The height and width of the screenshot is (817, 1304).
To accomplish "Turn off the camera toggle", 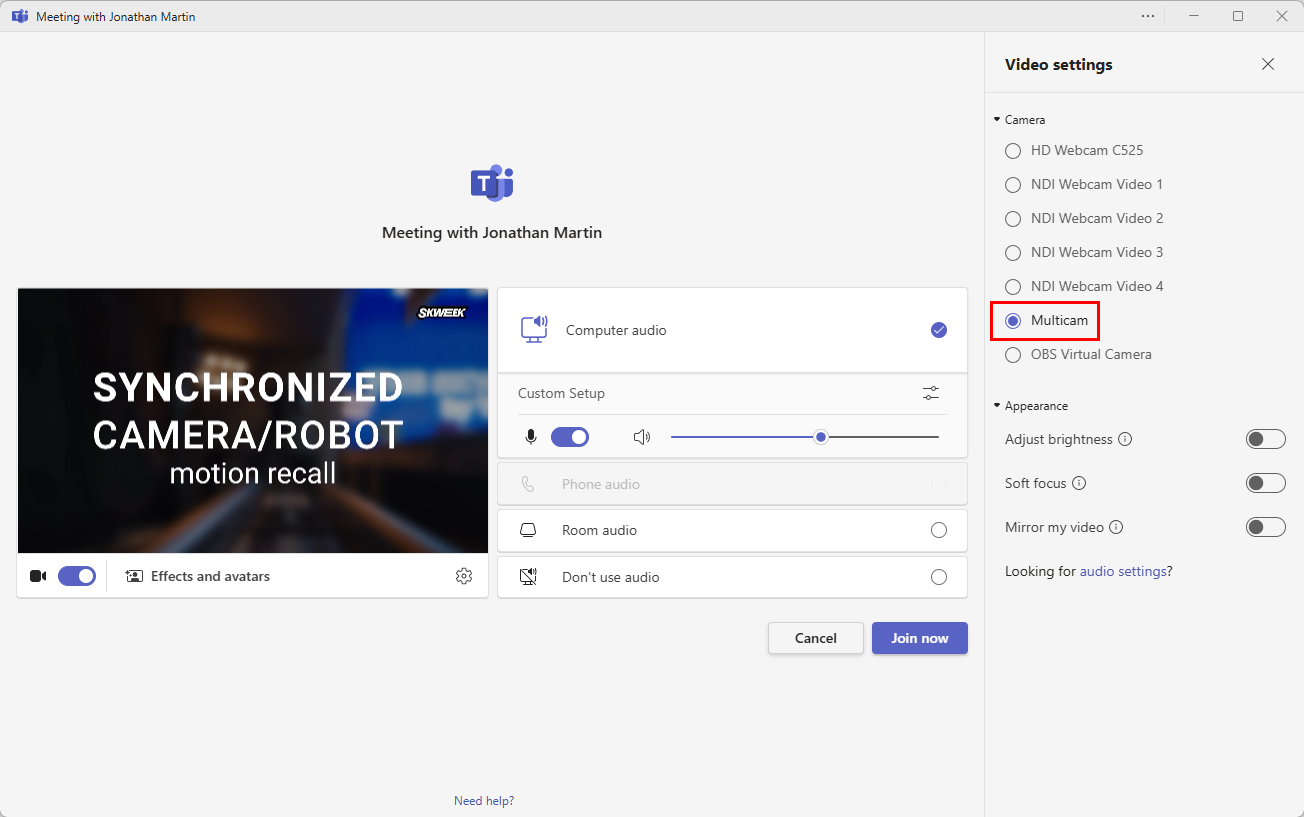I will 77,576.
